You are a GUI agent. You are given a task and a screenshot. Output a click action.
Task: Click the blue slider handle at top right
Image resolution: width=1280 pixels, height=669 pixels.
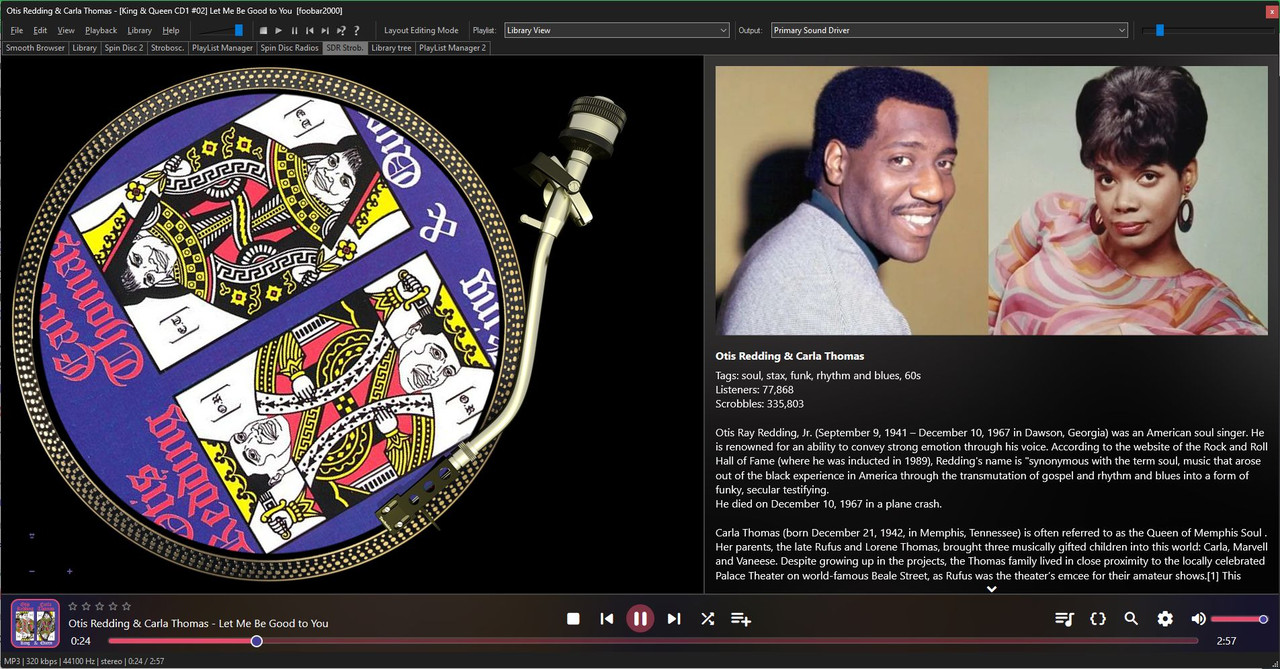pos(1160,30)
